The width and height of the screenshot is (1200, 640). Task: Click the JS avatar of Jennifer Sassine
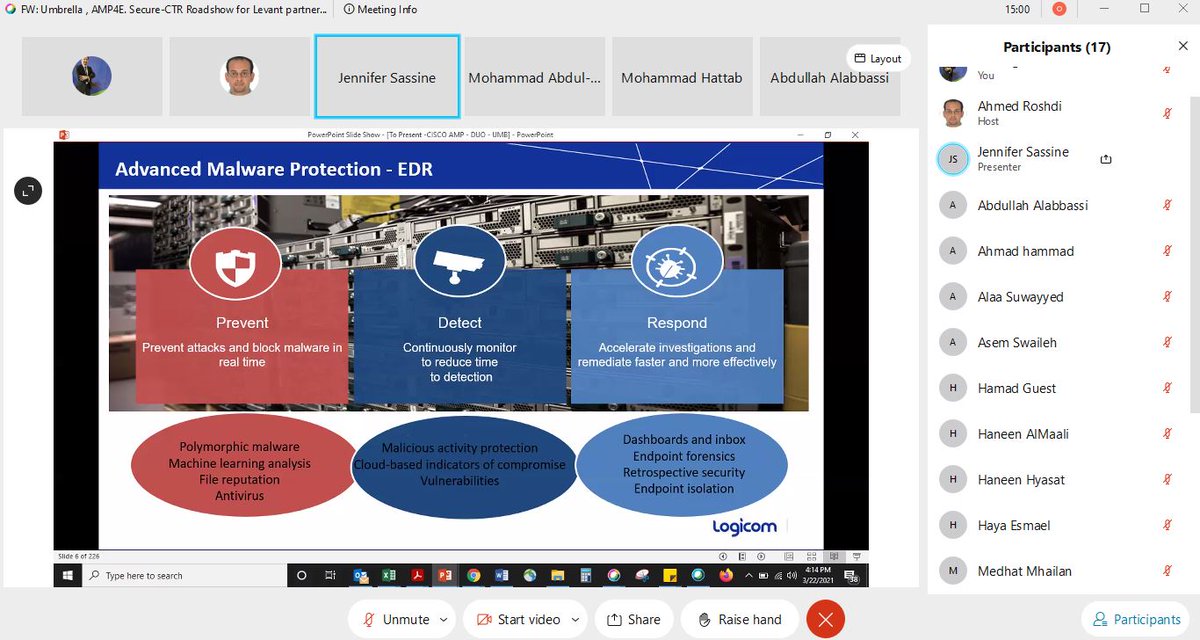click(953, 159)
